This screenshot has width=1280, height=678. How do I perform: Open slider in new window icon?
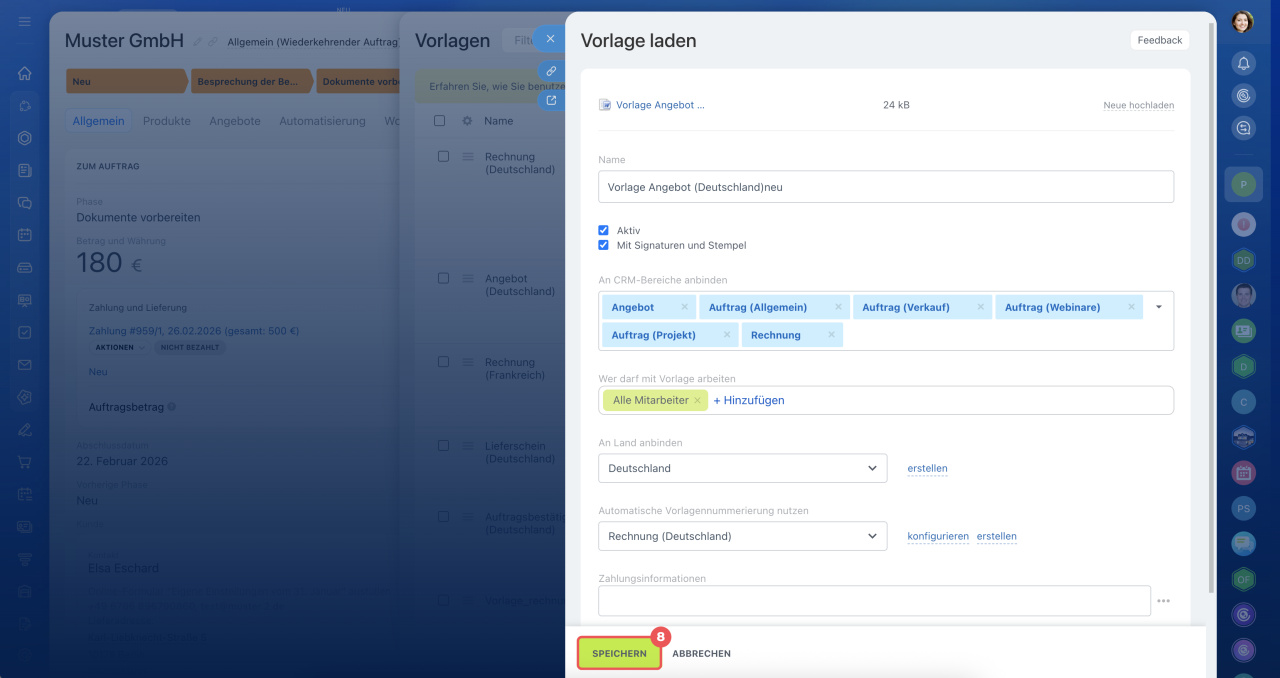click(550, 99)
